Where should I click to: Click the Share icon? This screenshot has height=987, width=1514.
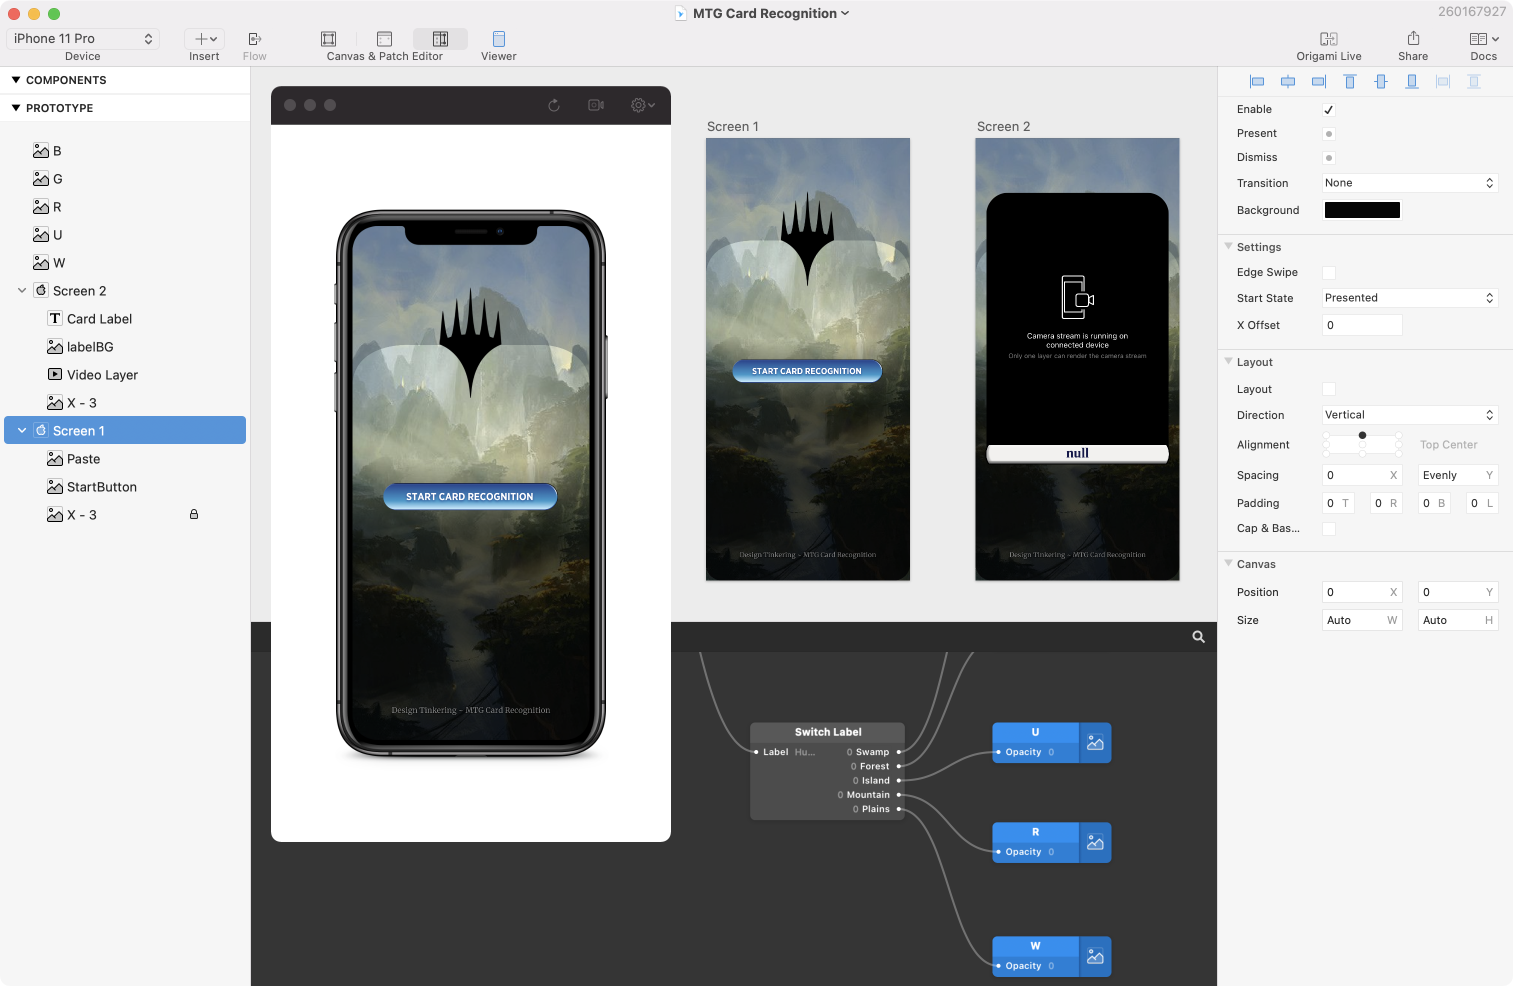click(1413, 39)
